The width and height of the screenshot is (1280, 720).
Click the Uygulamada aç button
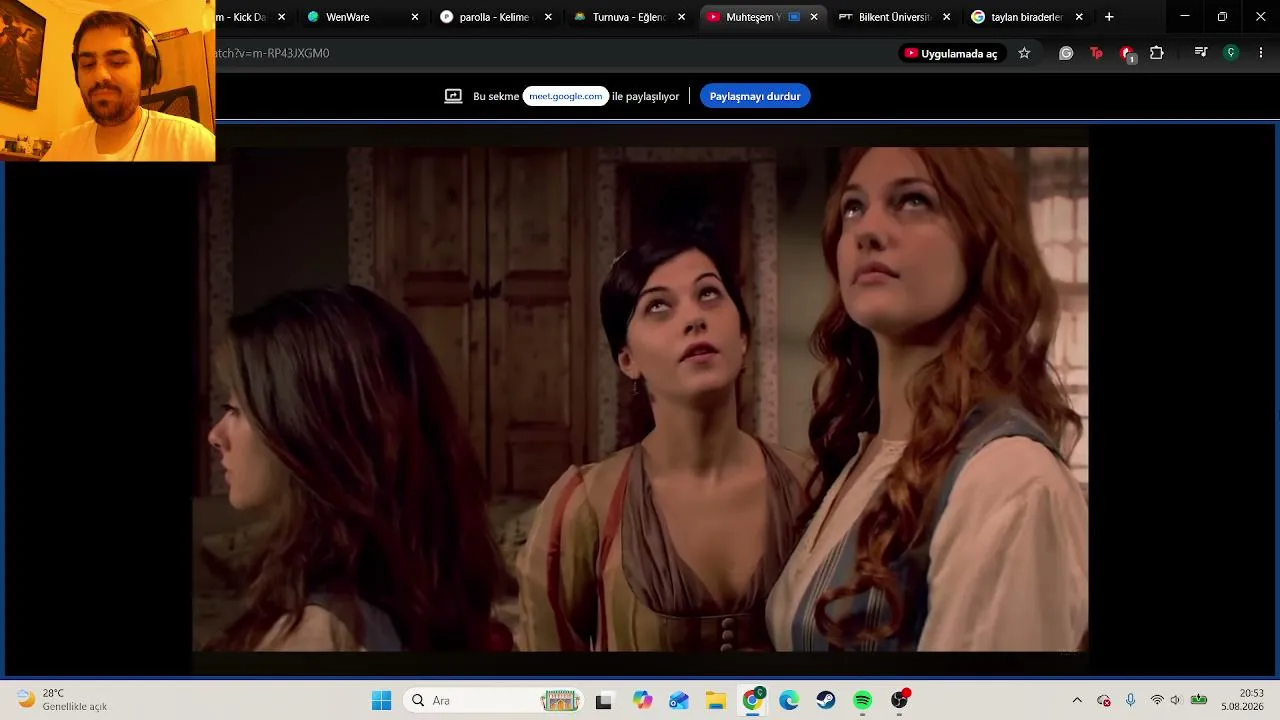(x=951, y=53)
